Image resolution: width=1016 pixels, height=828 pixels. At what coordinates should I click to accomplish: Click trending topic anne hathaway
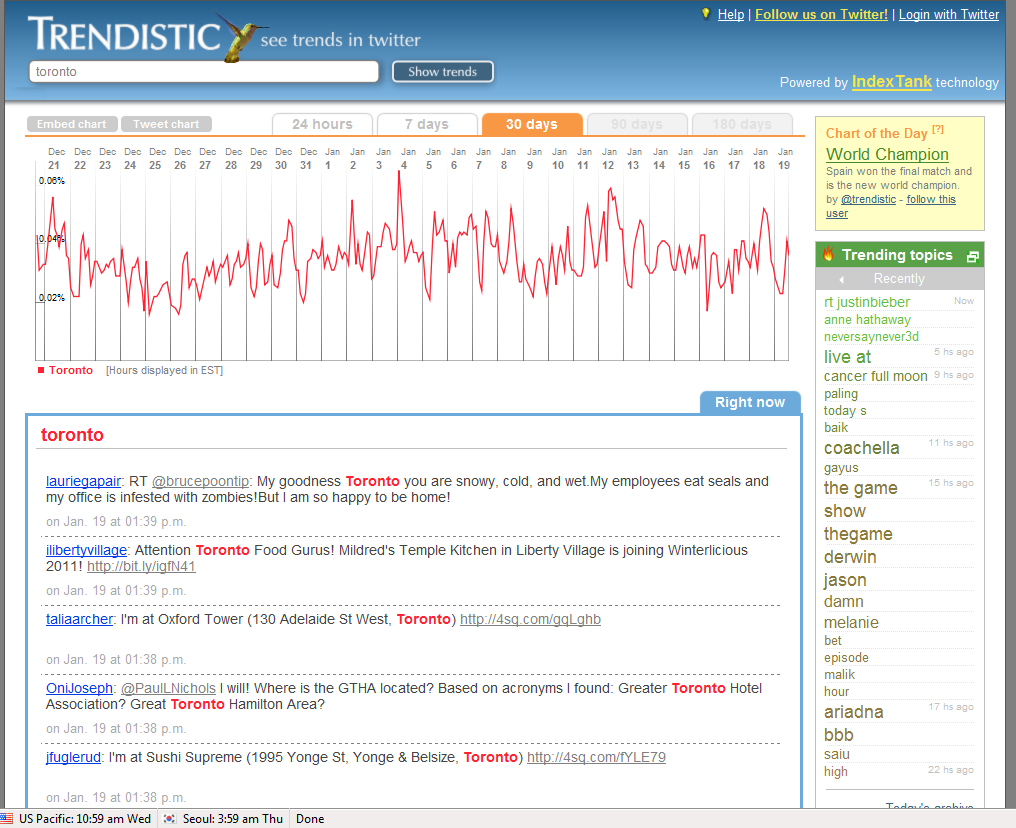867,319
